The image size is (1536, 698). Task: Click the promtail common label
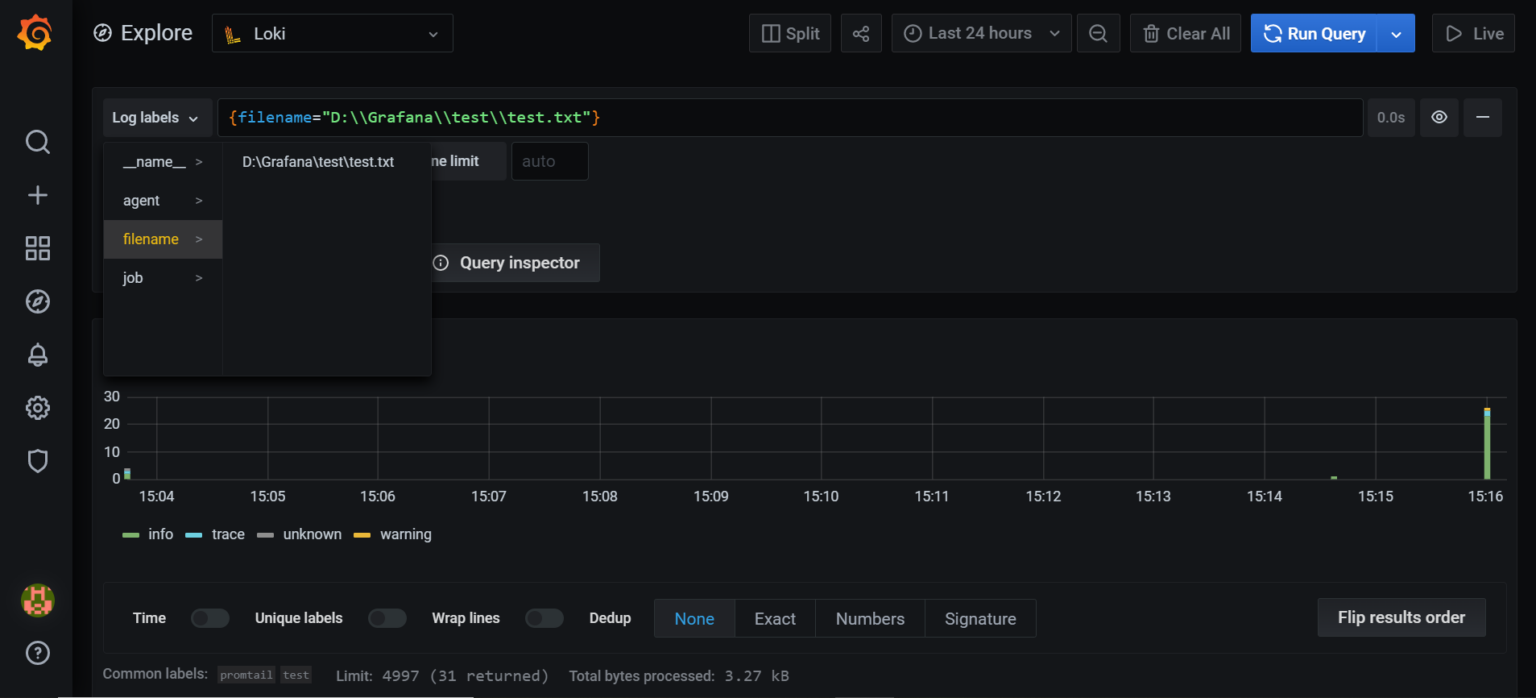[246, 675]
